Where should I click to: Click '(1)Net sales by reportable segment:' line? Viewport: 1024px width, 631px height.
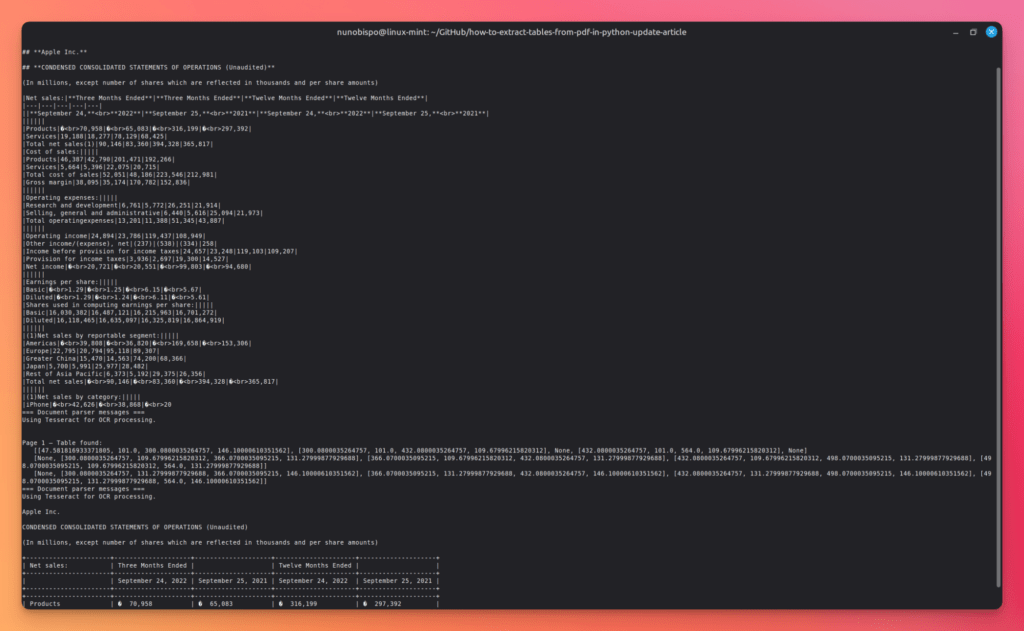[x=101, y=336]
